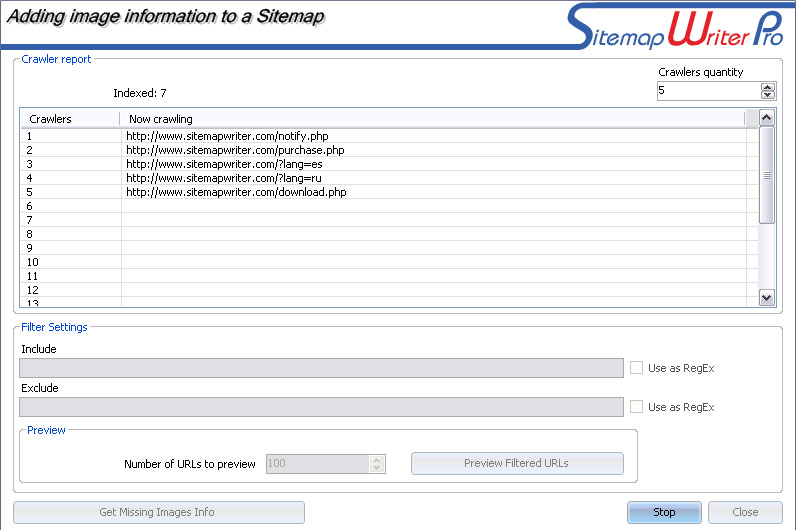Select crawler number 11 row
The height and width of the screenshot is (530, 796).
[389, 276]
